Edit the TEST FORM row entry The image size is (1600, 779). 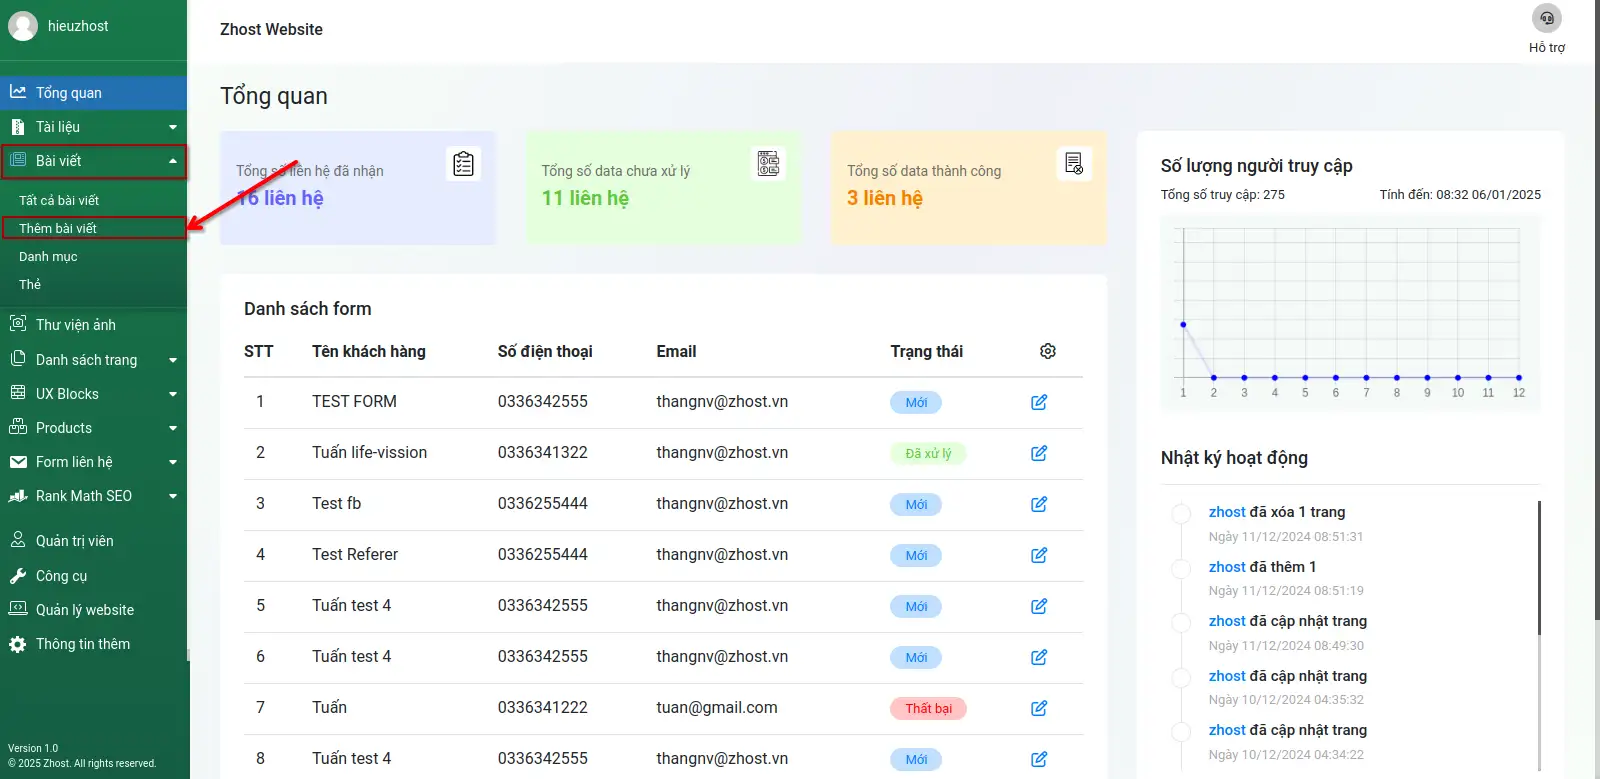coord(1039,402)
